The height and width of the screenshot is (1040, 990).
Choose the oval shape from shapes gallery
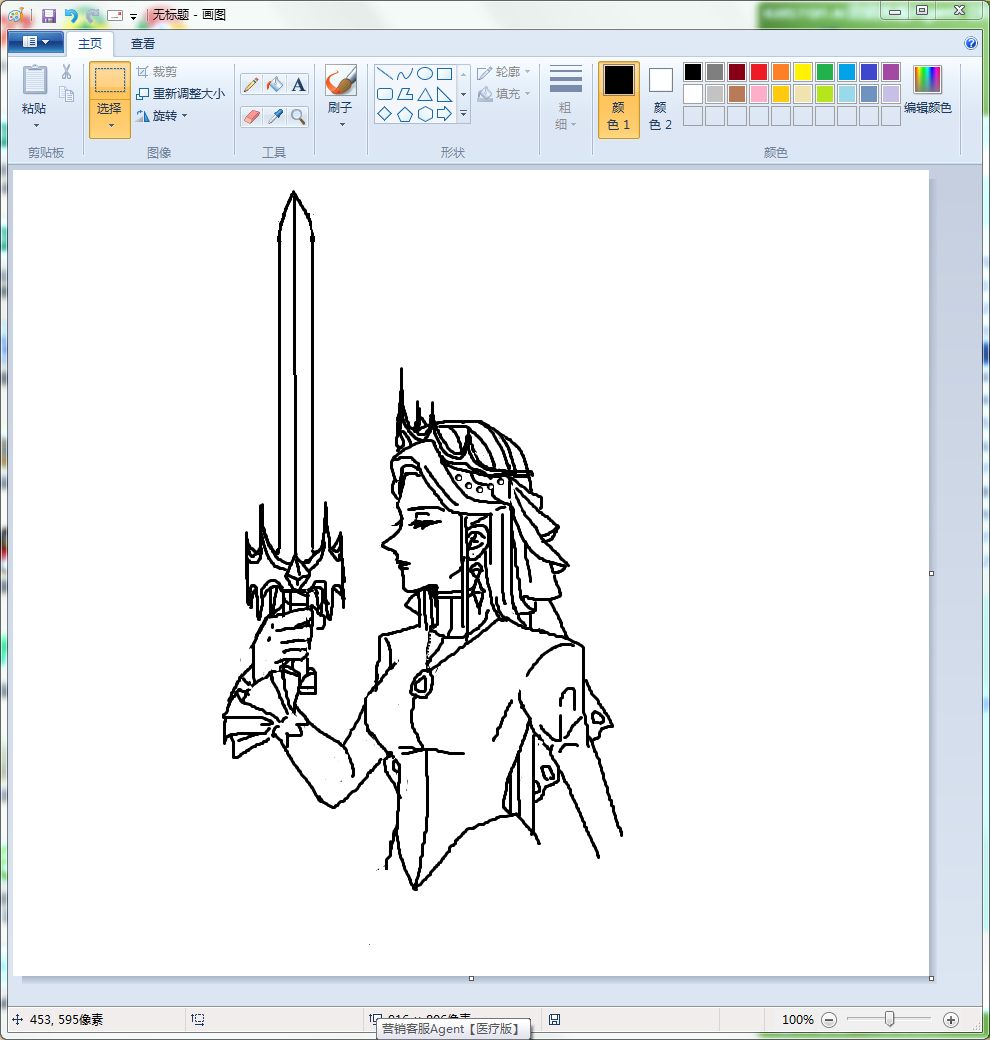click(x=424, y=74)
